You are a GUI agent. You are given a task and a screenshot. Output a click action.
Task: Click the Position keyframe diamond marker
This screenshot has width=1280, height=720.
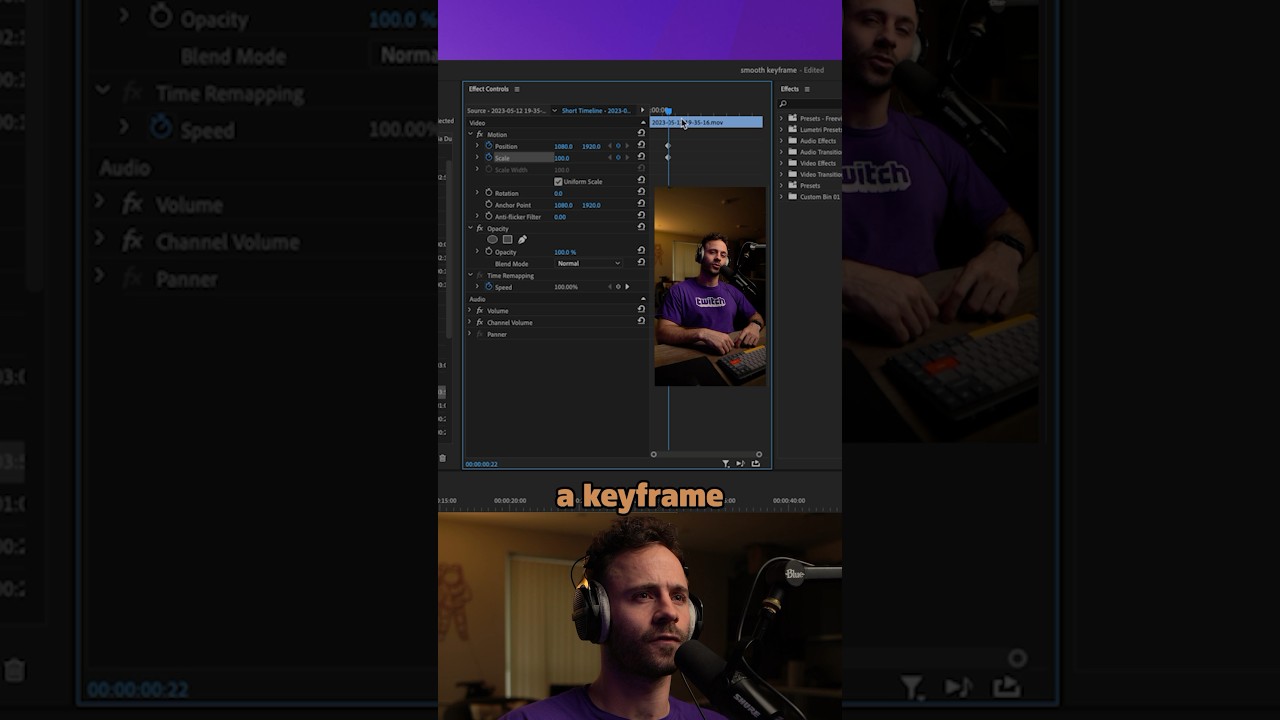click(668, 146)
